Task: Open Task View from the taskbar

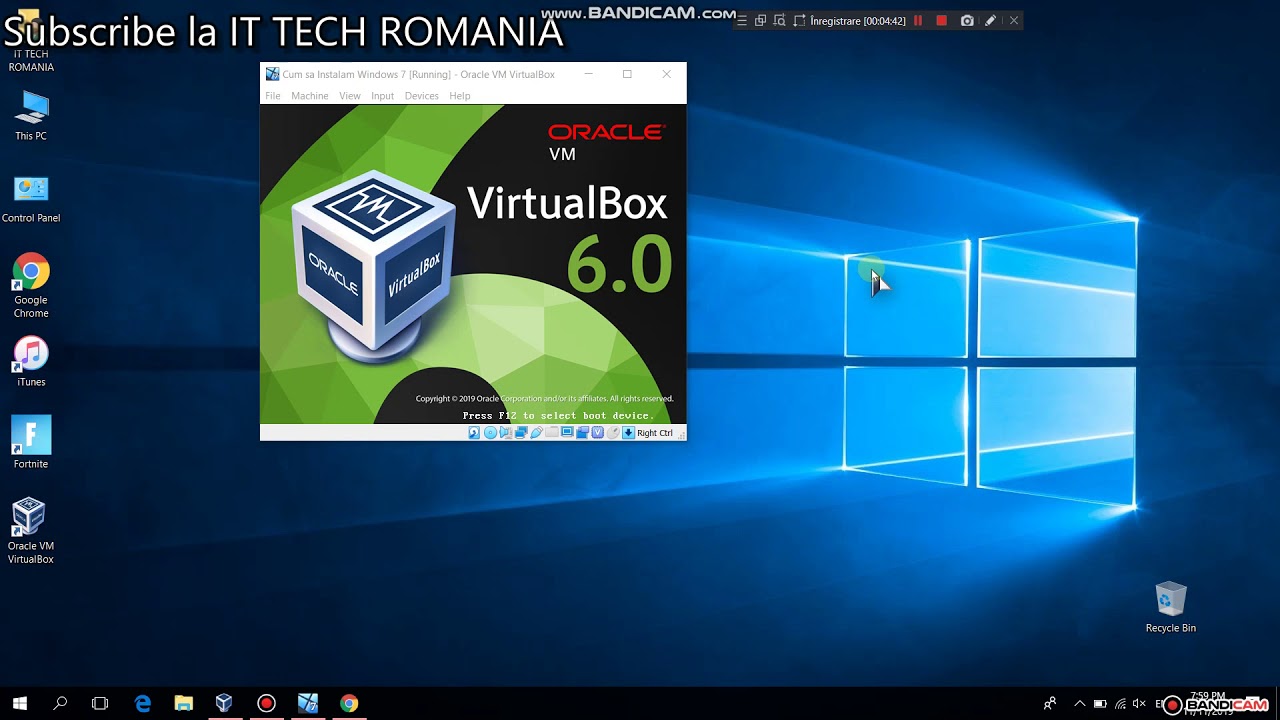Action: pyautogui.click(x=100, y=703)
